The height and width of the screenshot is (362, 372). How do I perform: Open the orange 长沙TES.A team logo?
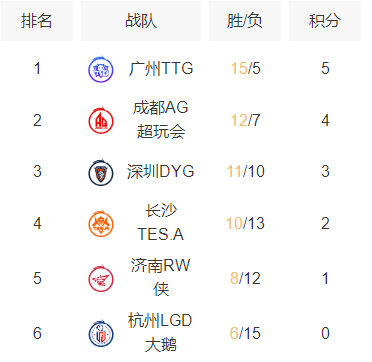click(x=101, y=224)
